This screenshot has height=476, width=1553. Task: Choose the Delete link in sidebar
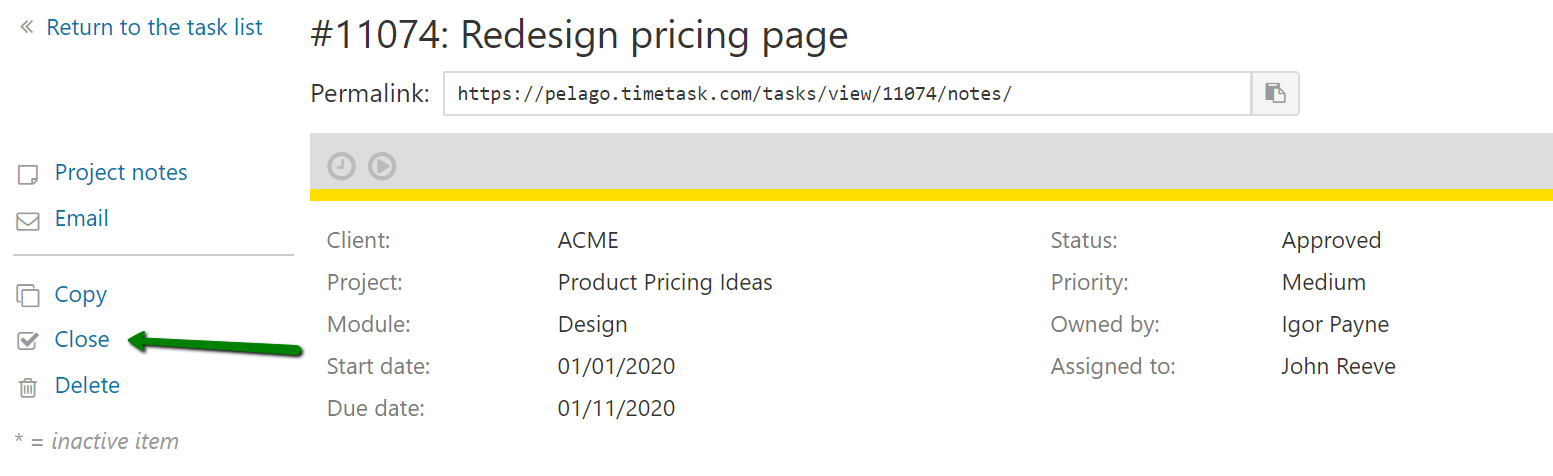[x=87, y=386]
